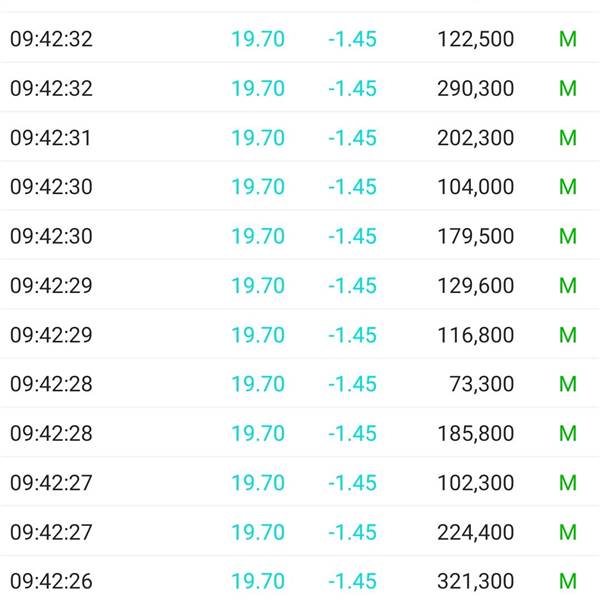Select the 19.70 price in 202,300 row
600x600 pixels.
258,138
